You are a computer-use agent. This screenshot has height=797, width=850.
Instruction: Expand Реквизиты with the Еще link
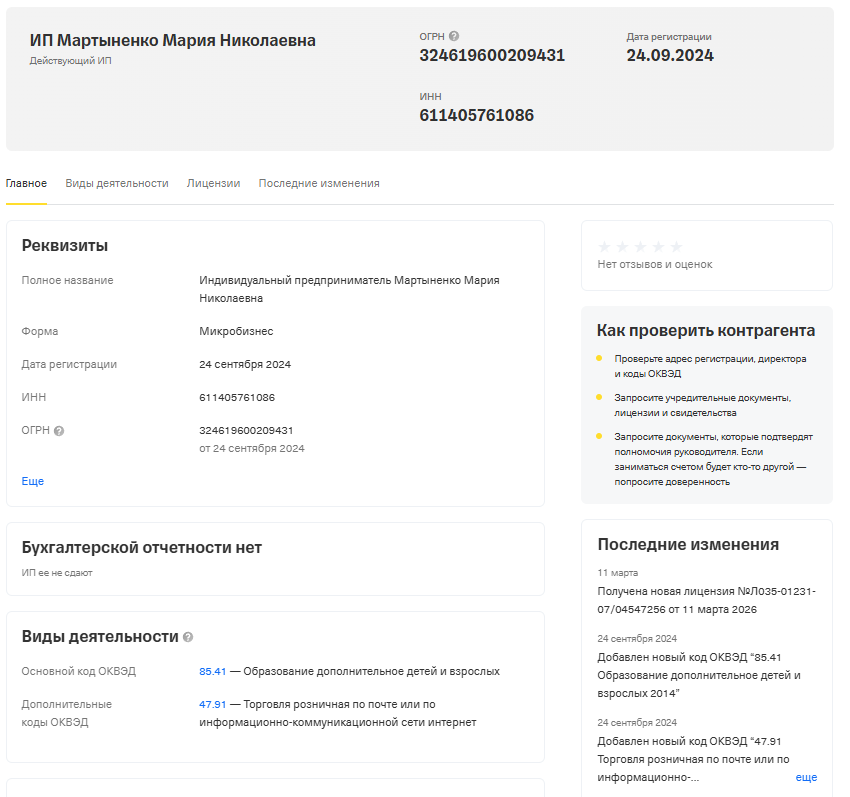coord(33,481)
